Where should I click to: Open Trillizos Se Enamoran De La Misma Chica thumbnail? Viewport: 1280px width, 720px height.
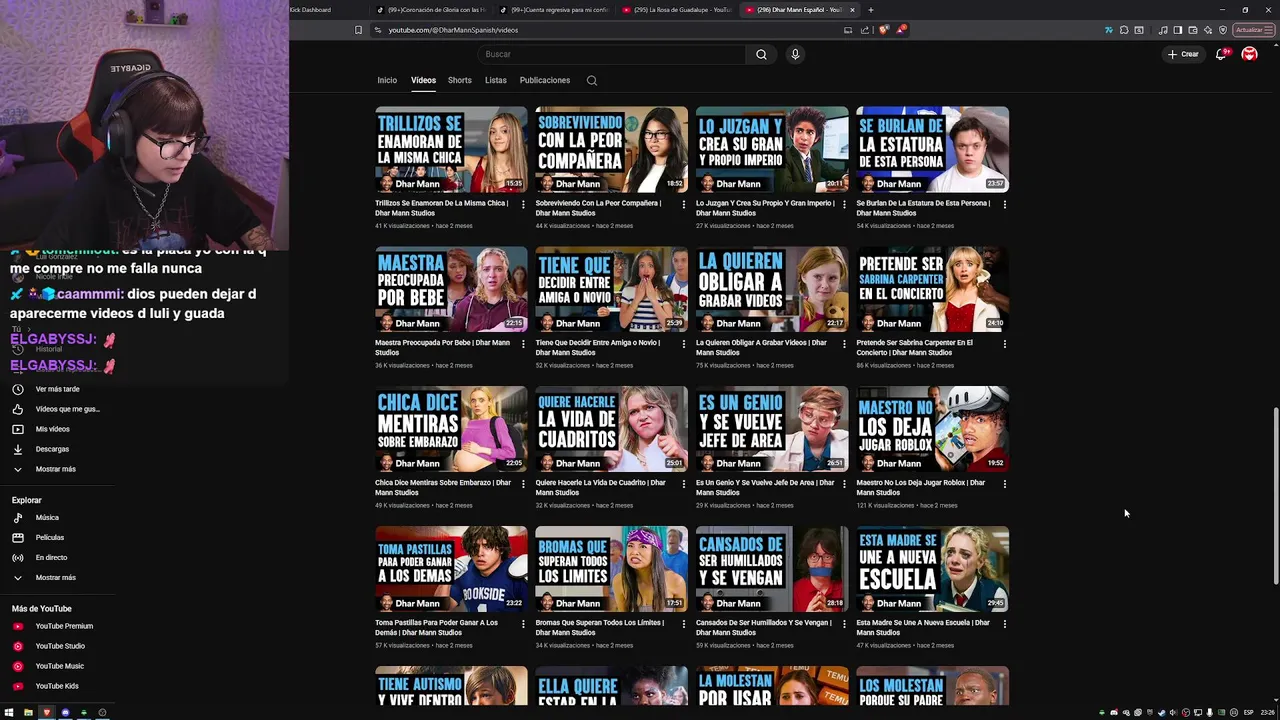[451, 149]
